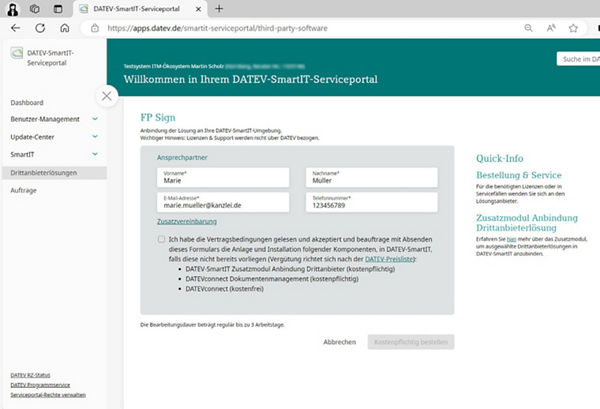Expand the Update-Center section

94,137
